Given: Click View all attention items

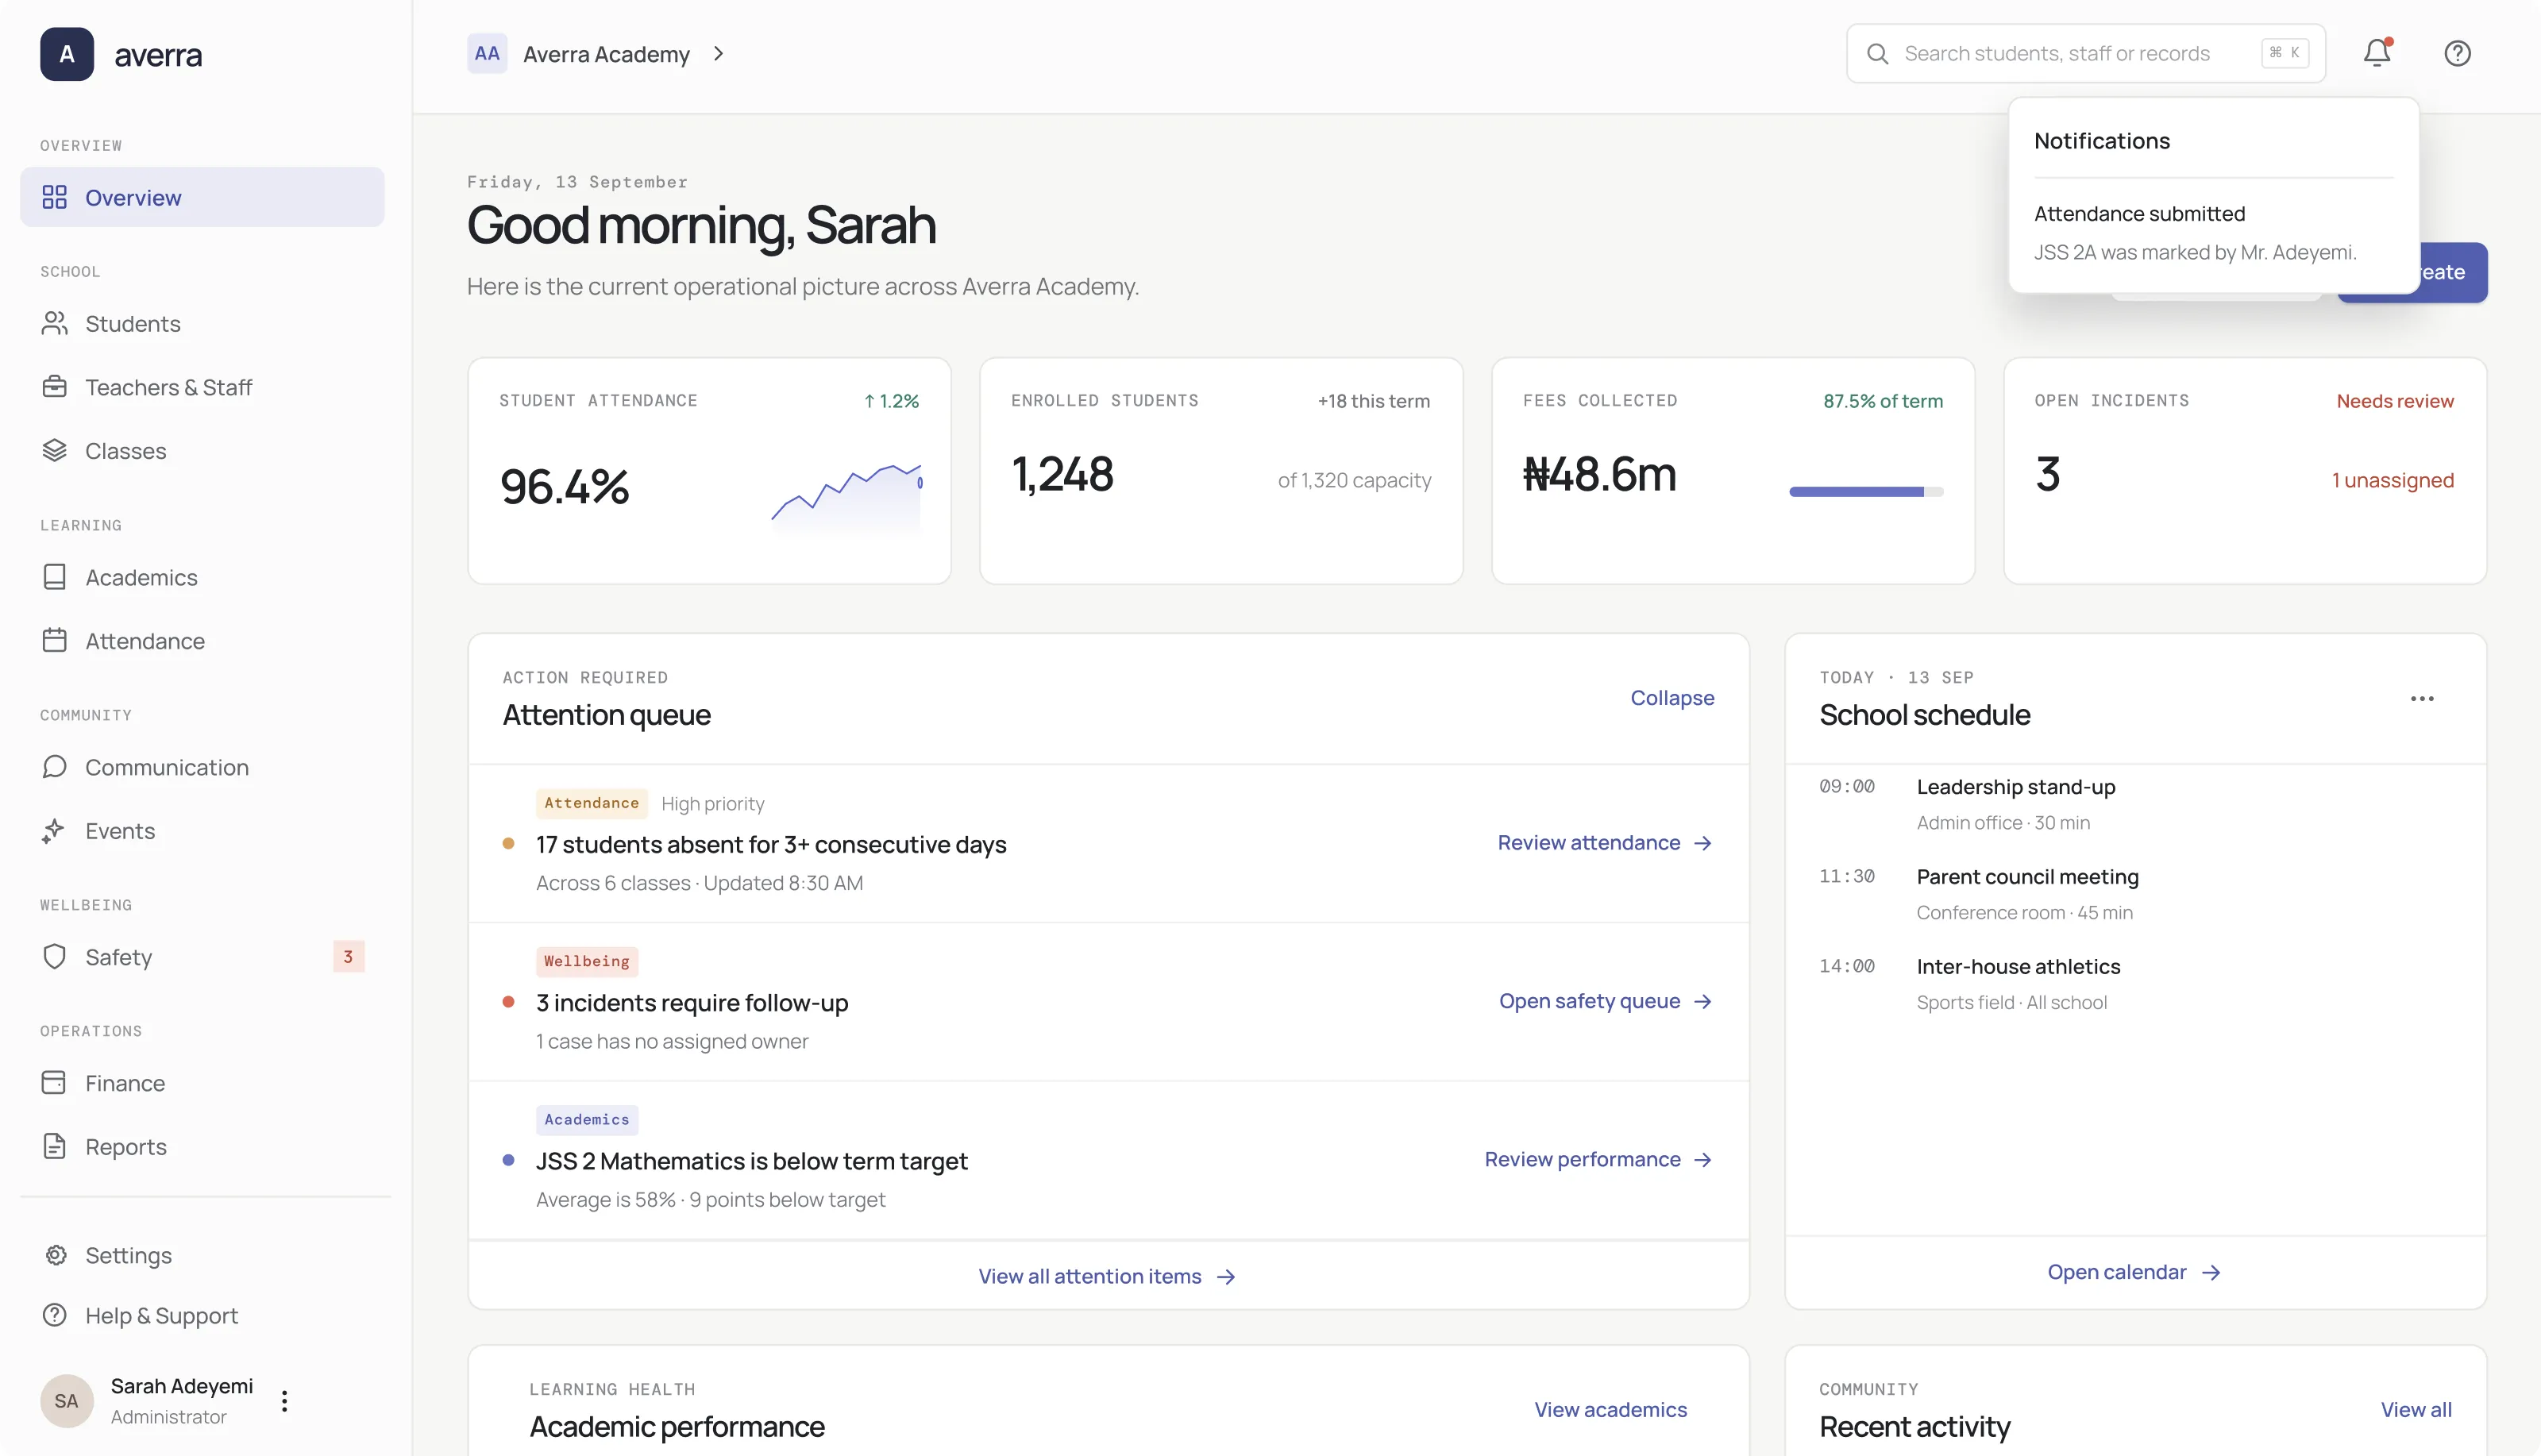Looking at the screenshot, I should 1108,1276.
